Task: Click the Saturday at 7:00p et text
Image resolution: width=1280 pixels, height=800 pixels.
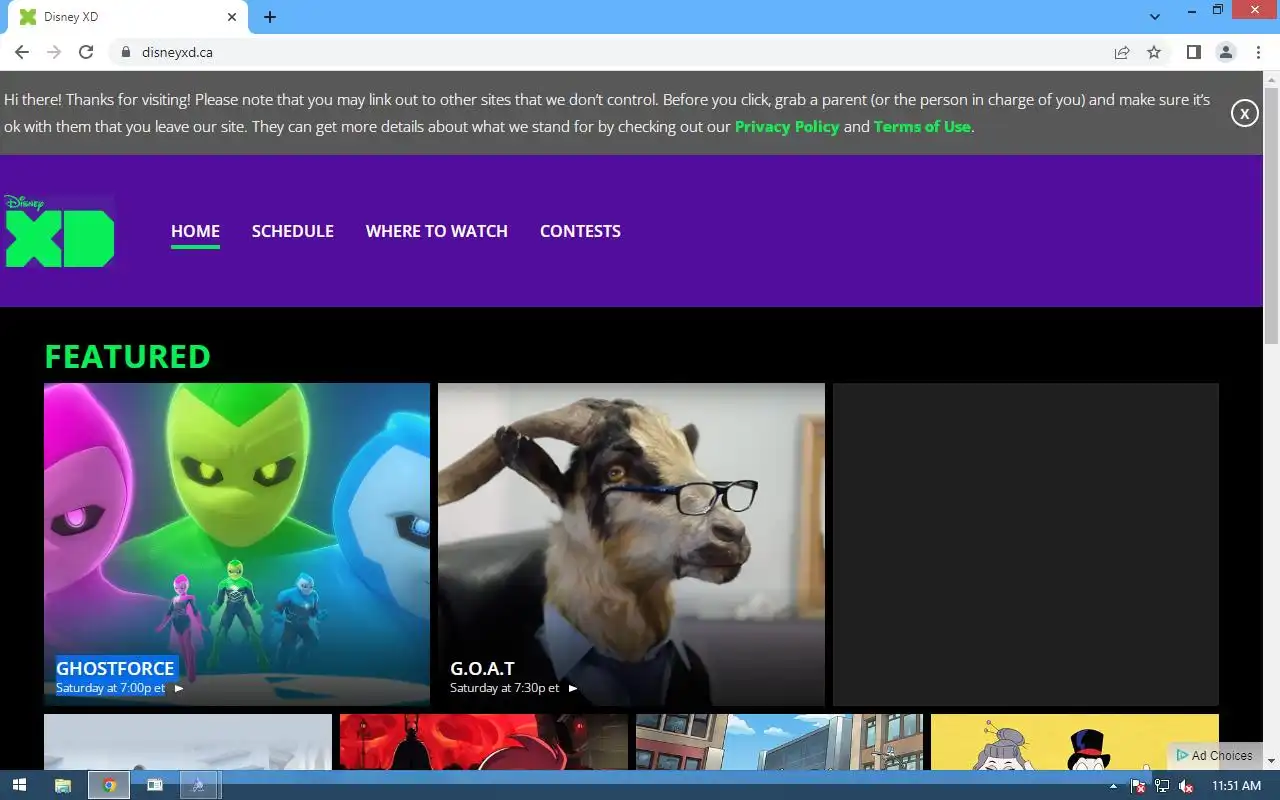Action: pos(110,688)
